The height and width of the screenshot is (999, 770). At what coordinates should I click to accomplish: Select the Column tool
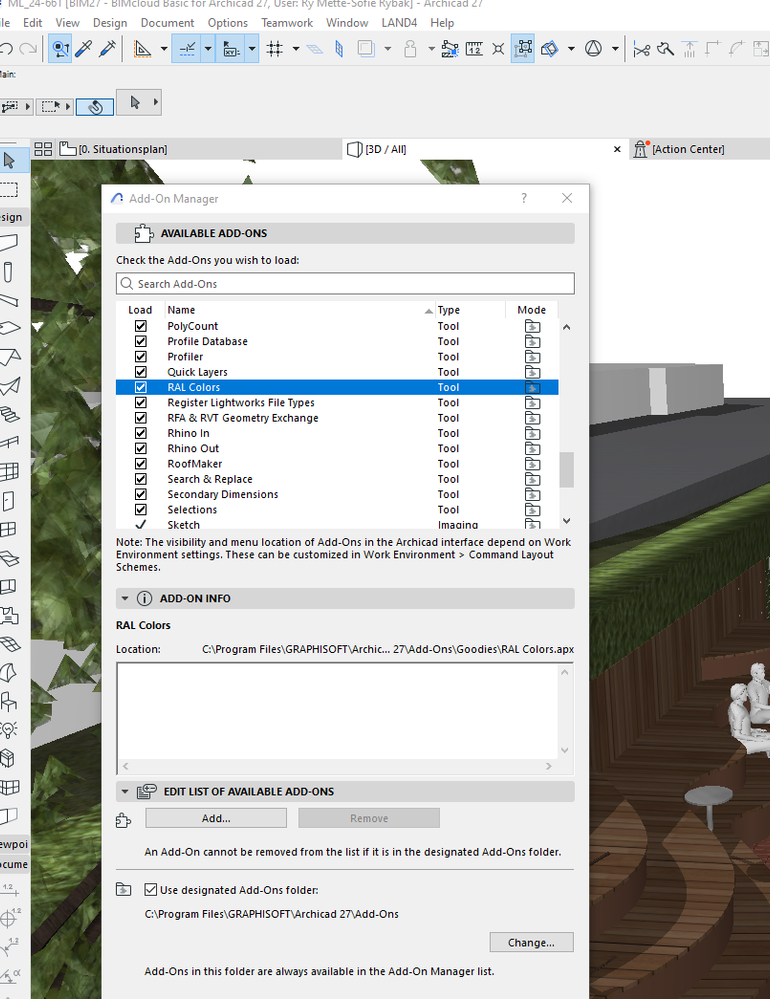[9, 272]
